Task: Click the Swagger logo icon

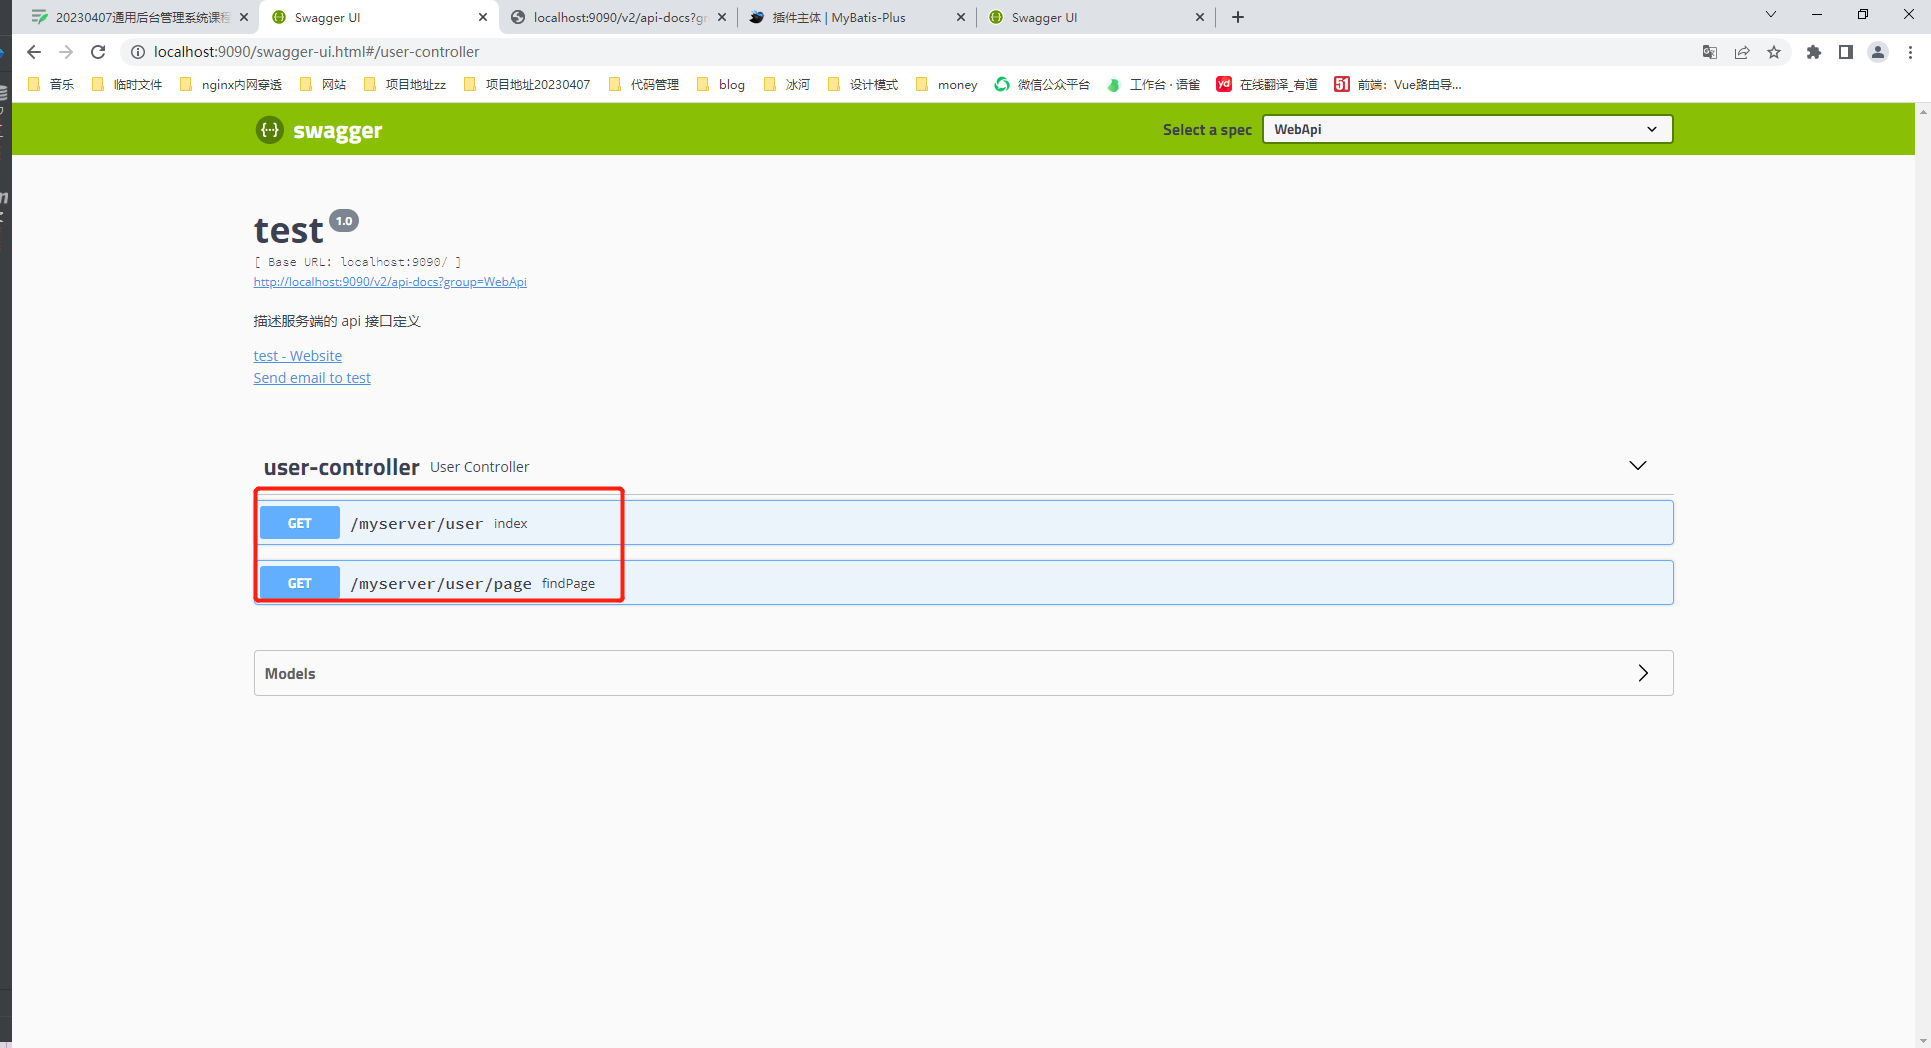Action: click(270, 130)
